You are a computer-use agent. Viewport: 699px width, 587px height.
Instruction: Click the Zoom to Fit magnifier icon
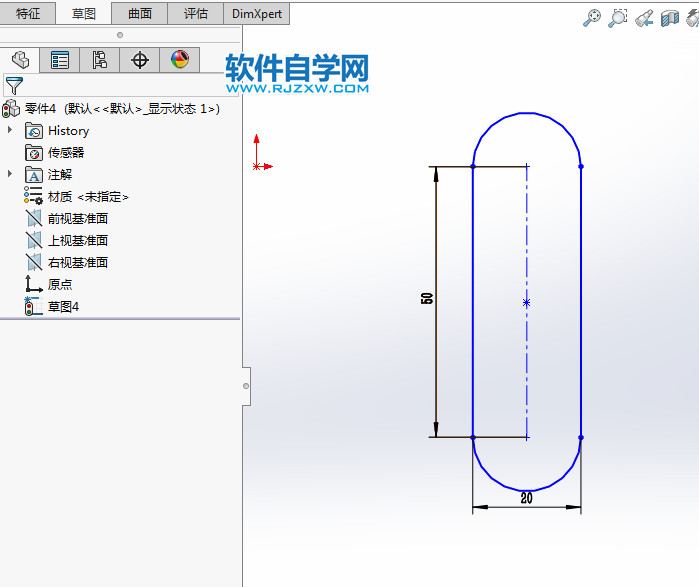pos(592,18)
